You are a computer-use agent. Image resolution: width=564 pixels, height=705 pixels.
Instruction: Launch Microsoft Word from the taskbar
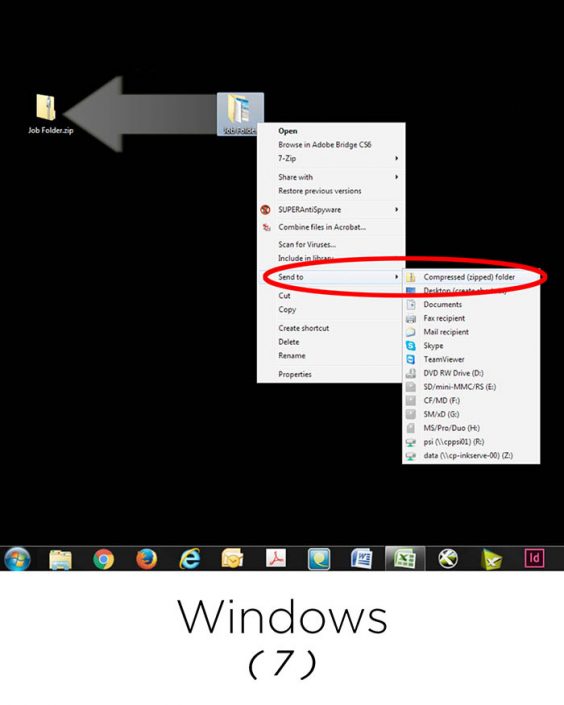click(x=362, y=559)
